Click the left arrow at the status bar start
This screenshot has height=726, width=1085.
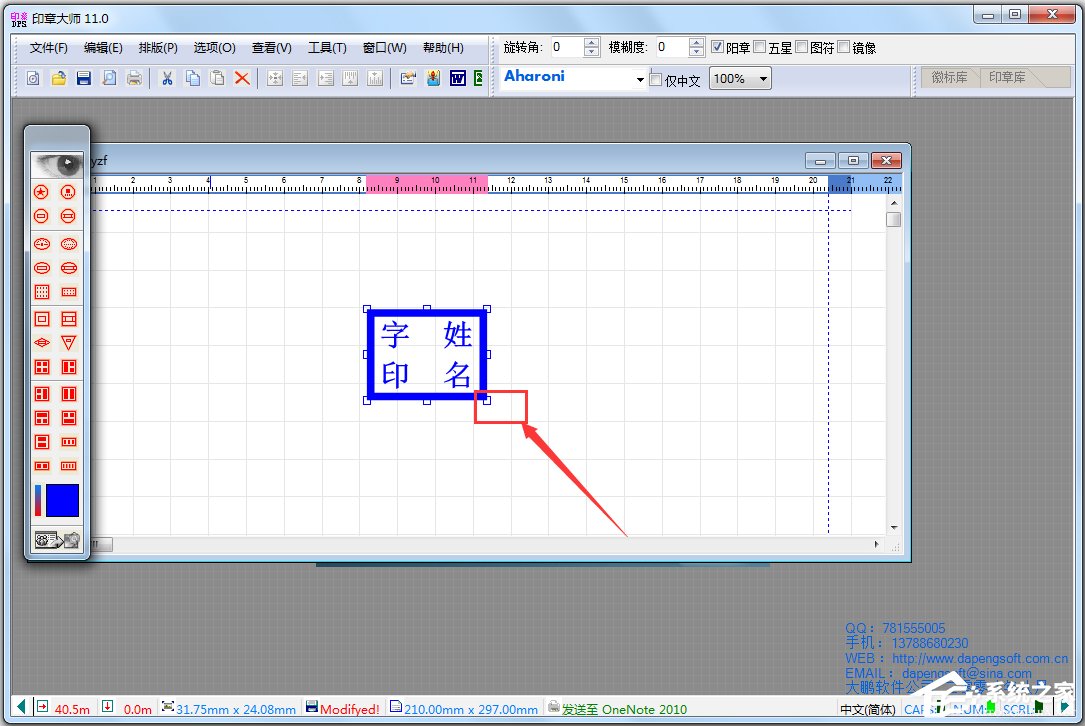[21, 707]
